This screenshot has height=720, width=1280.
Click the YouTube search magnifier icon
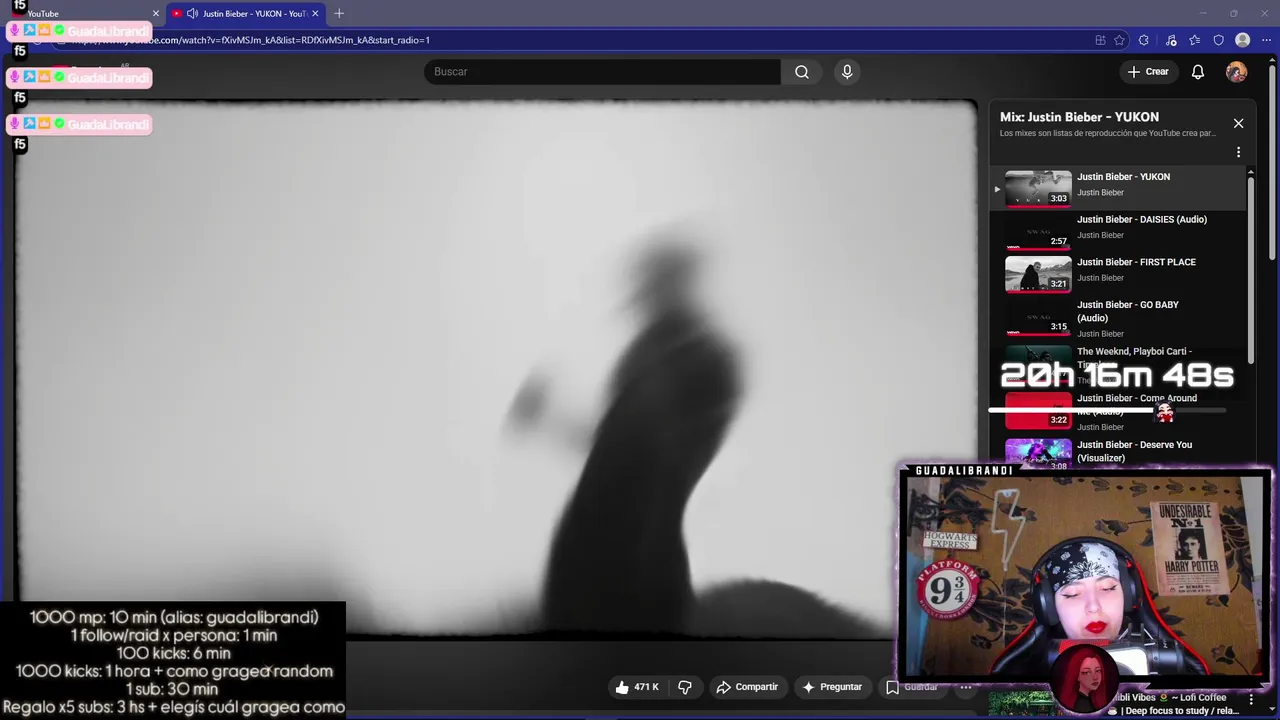pos(802,72)
